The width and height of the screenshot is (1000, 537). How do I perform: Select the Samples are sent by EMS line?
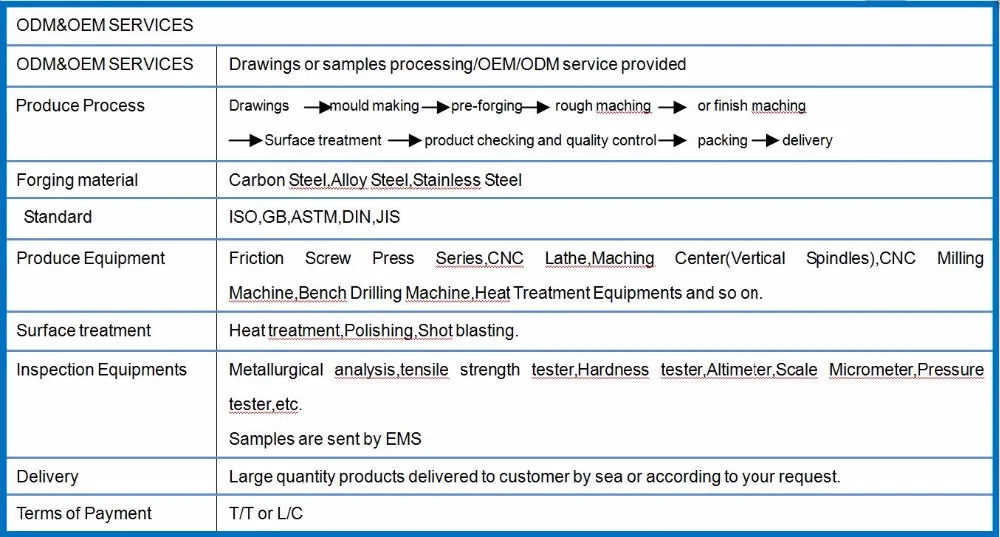coord(325,439)
